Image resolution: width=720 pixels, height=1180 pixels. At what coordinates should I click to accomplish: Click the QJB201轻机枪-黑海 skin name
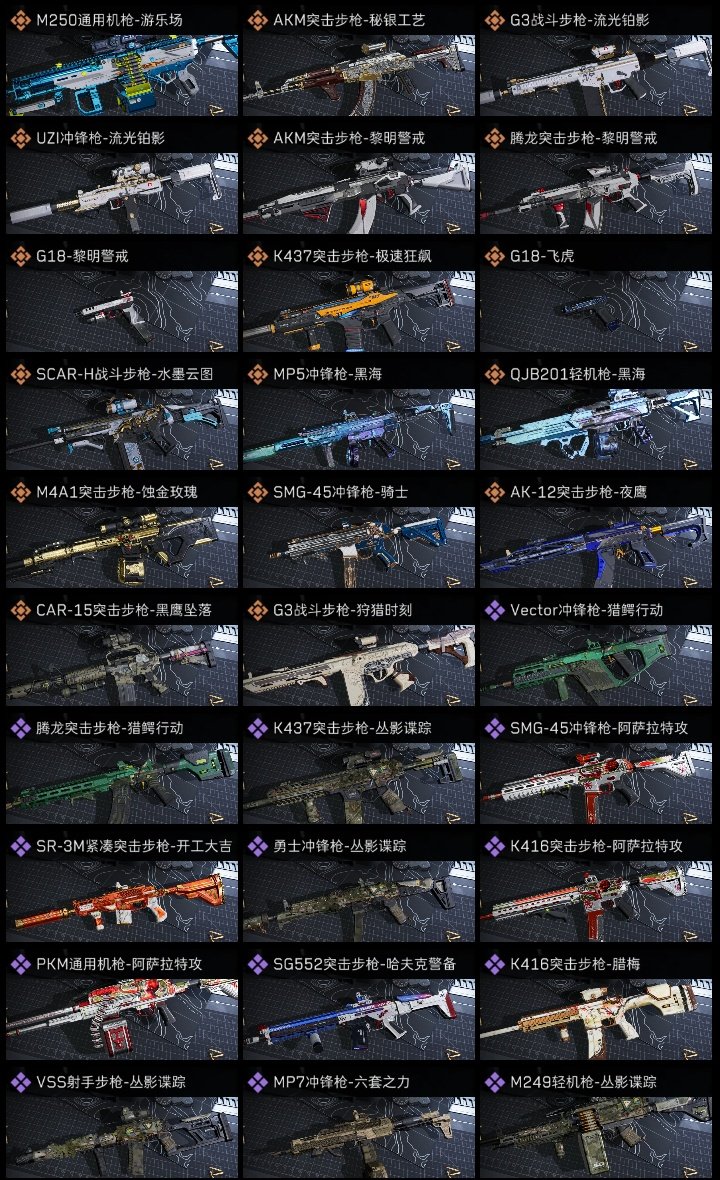(x=578, y=374)
